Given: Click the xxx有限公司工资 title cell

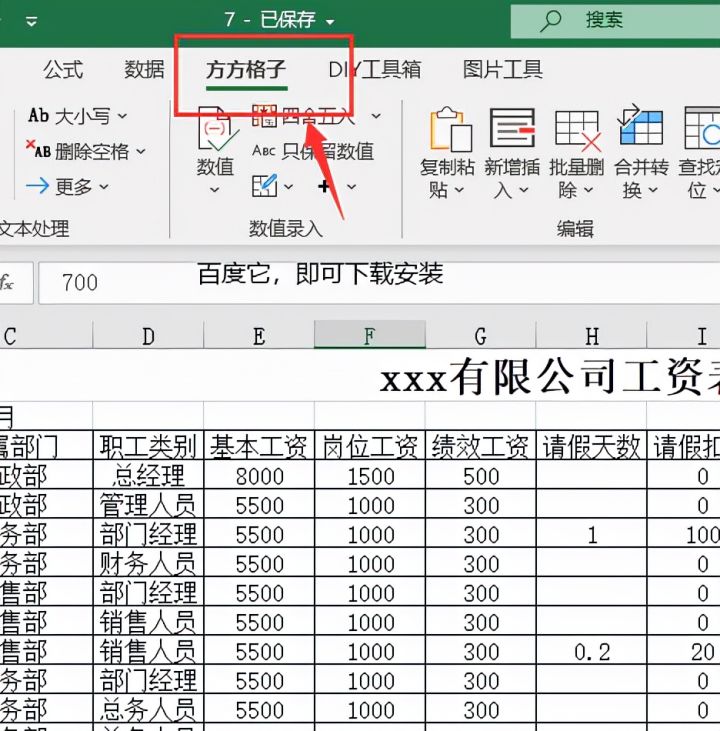Looking at the screenshot, I should coord(549,378).
